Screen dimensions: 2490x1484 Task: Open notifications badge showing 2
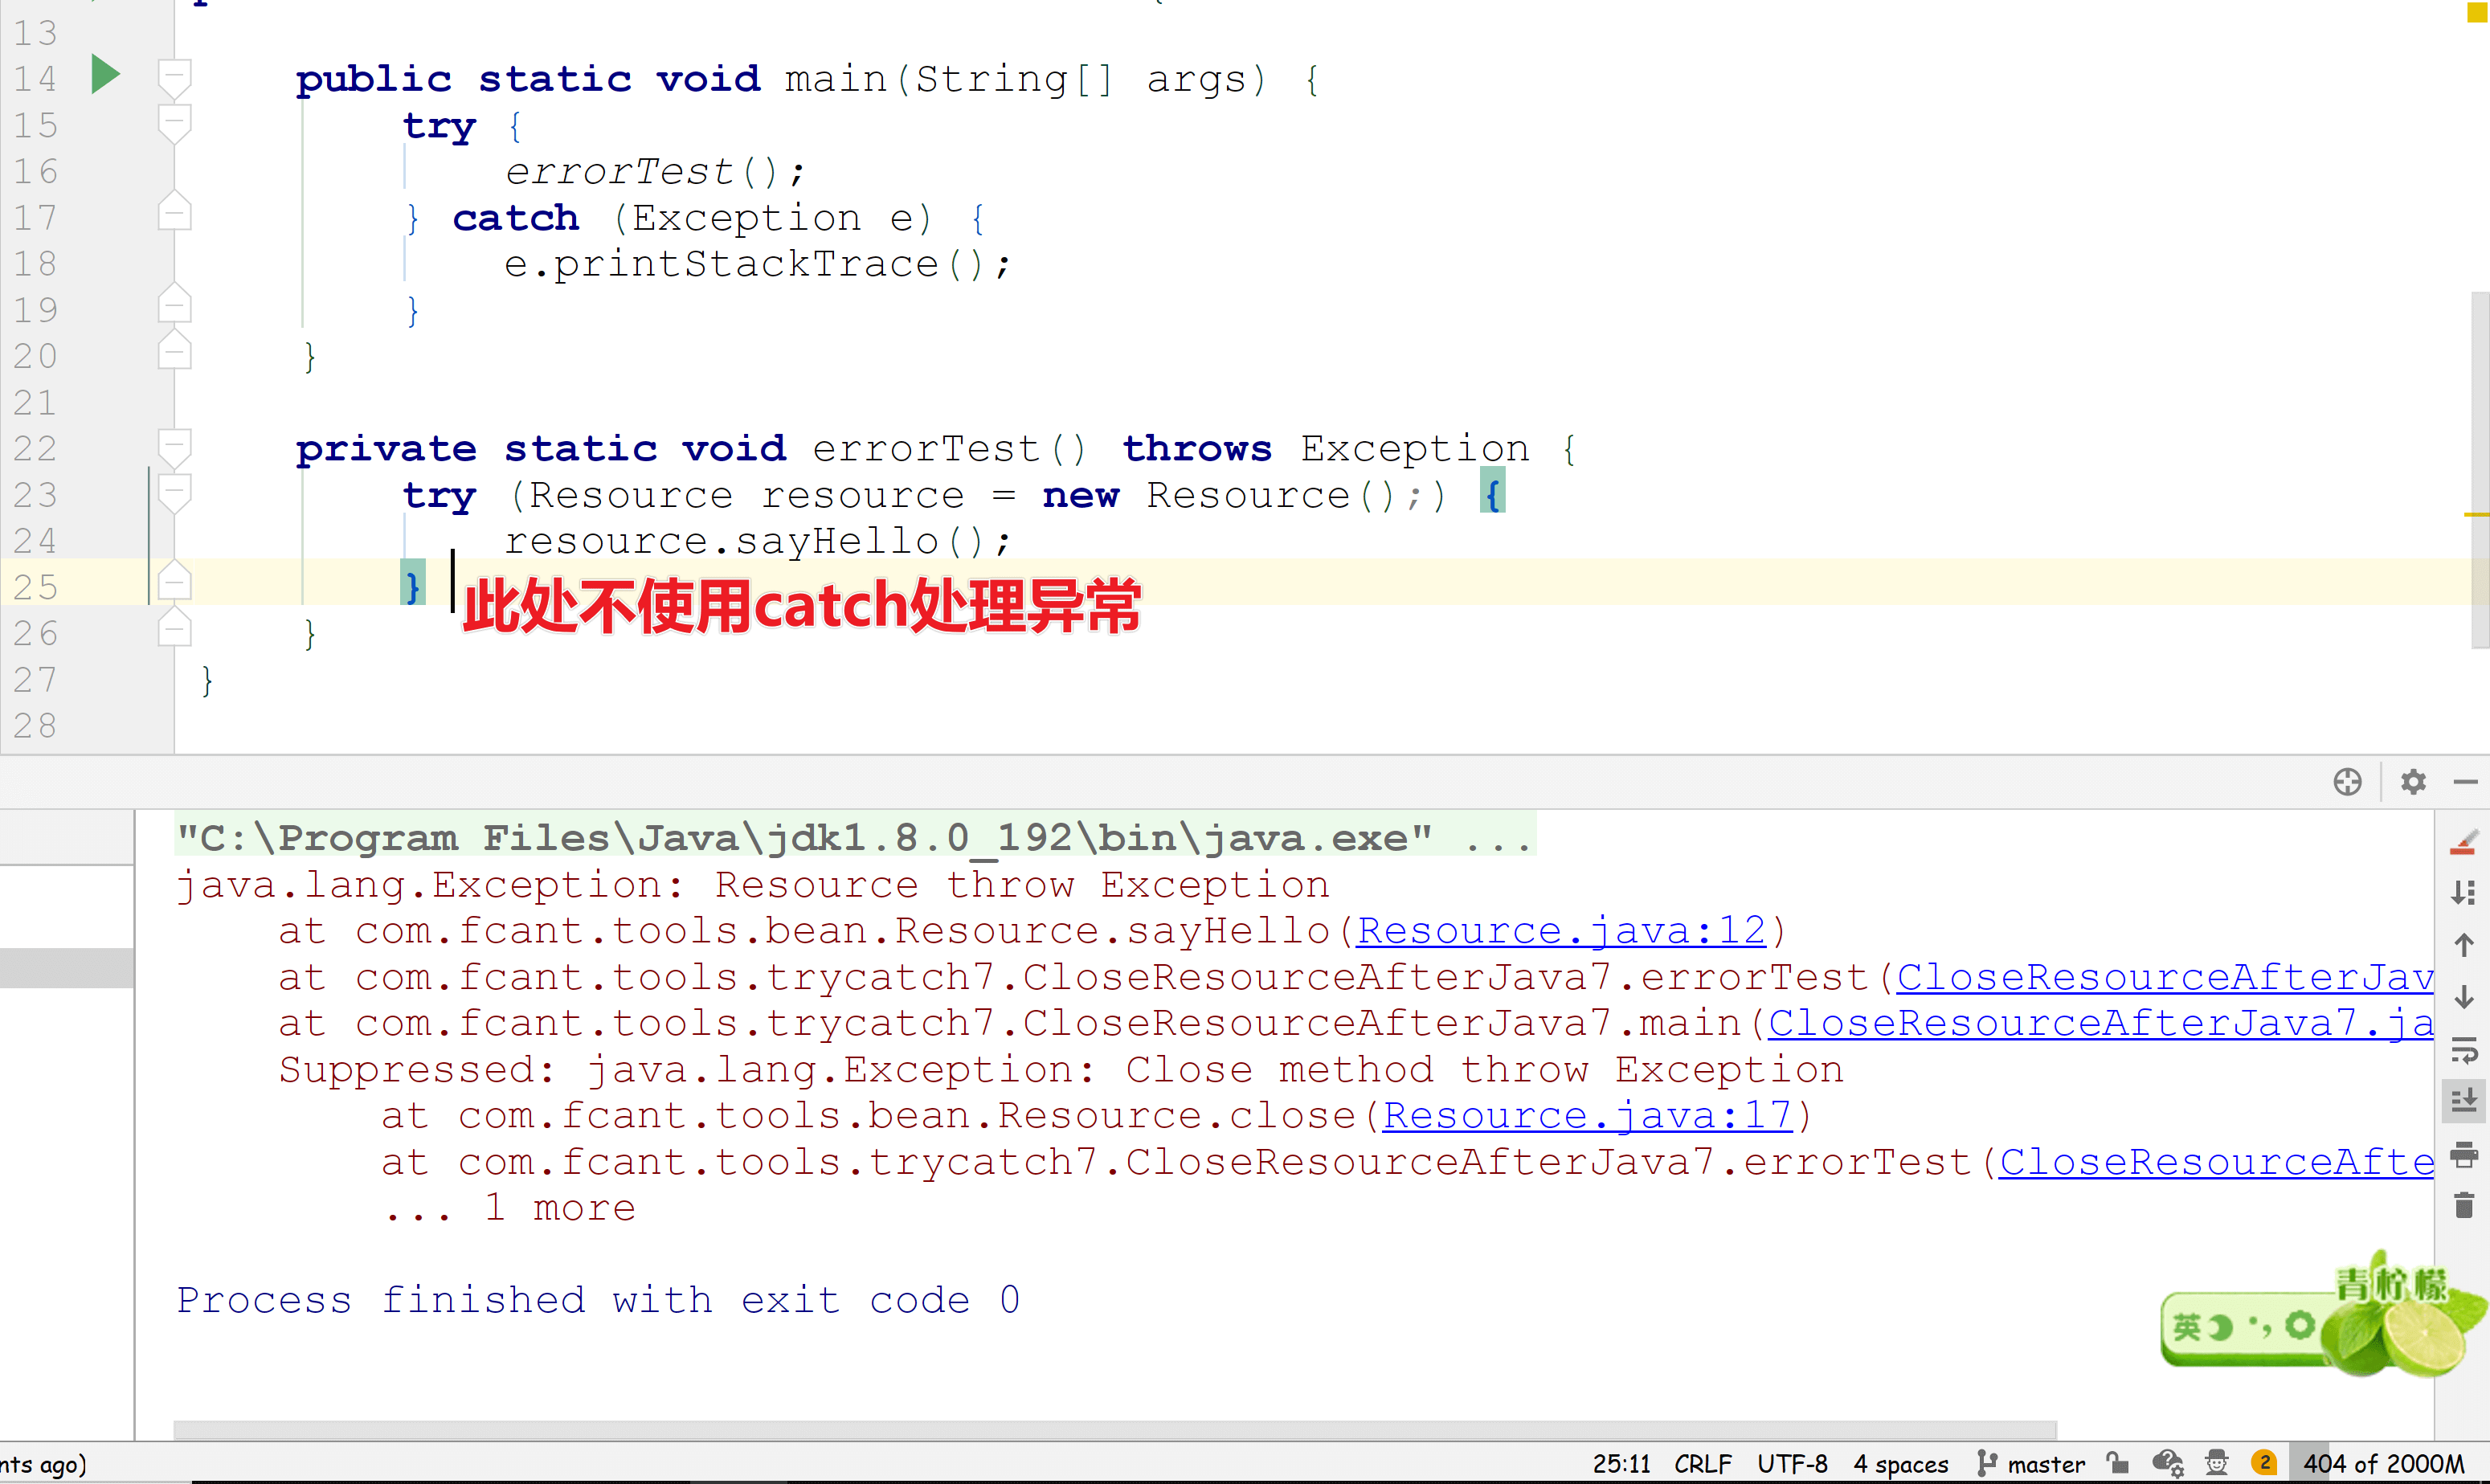[x=2264, y=1463]
